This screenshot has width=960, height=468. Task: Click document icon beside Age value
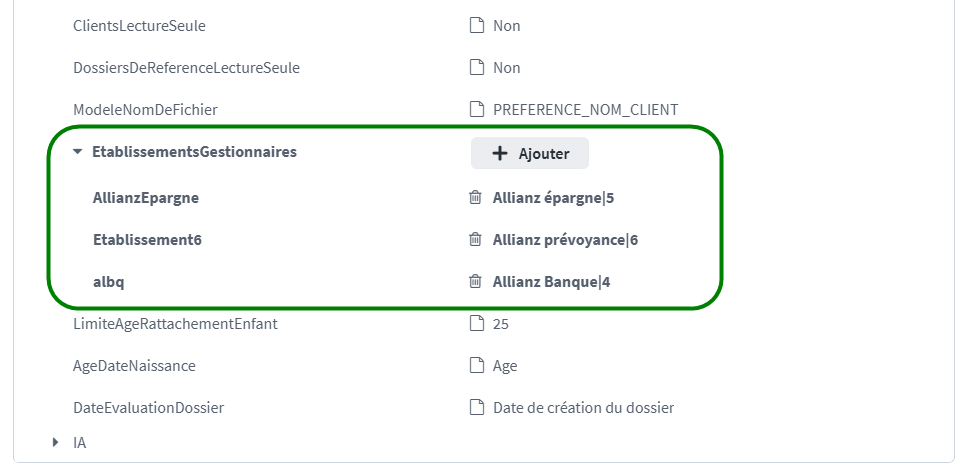point(478,366)
